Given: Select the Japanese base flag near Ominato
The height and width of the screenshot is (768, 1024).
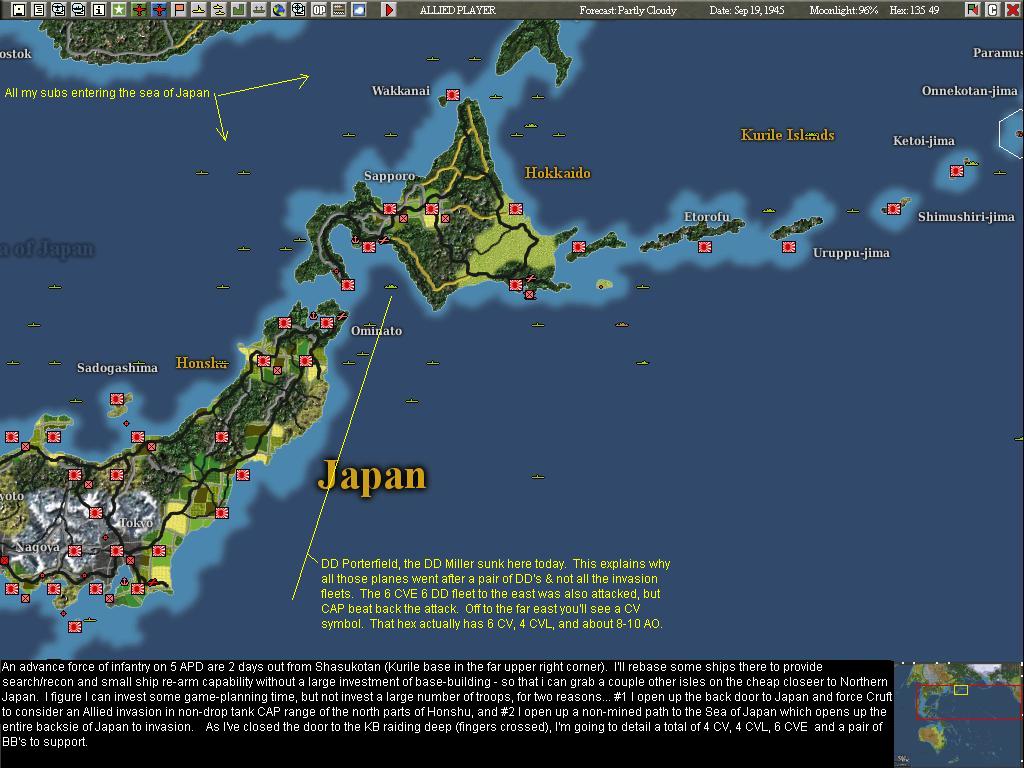Looking at the screenshot, I should tap(327, 323).
